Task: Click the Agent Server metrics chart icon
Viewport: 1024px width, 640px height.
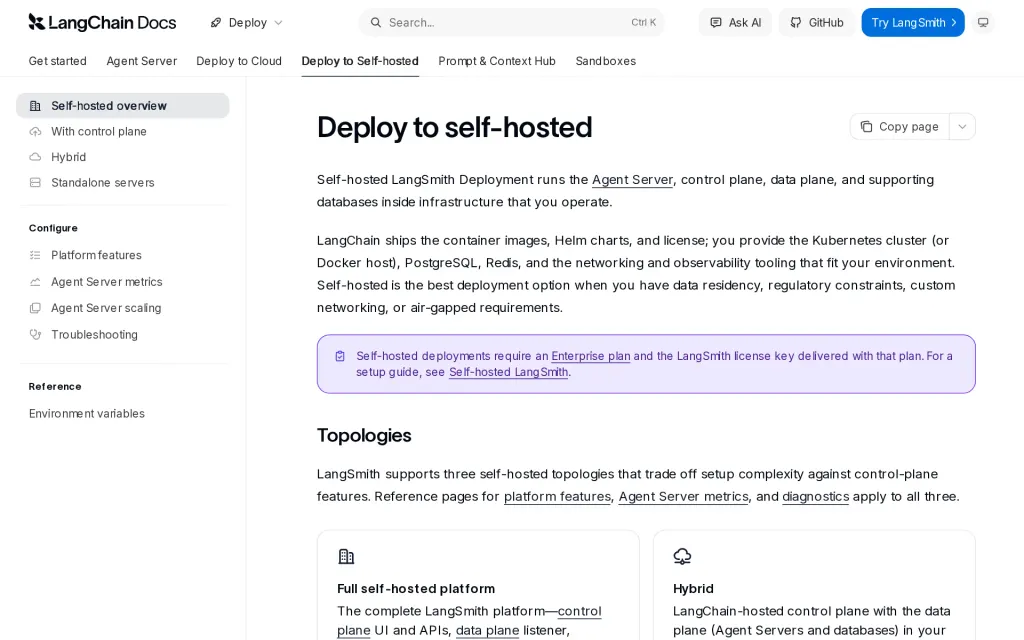Action: click(x=35, y=281)
